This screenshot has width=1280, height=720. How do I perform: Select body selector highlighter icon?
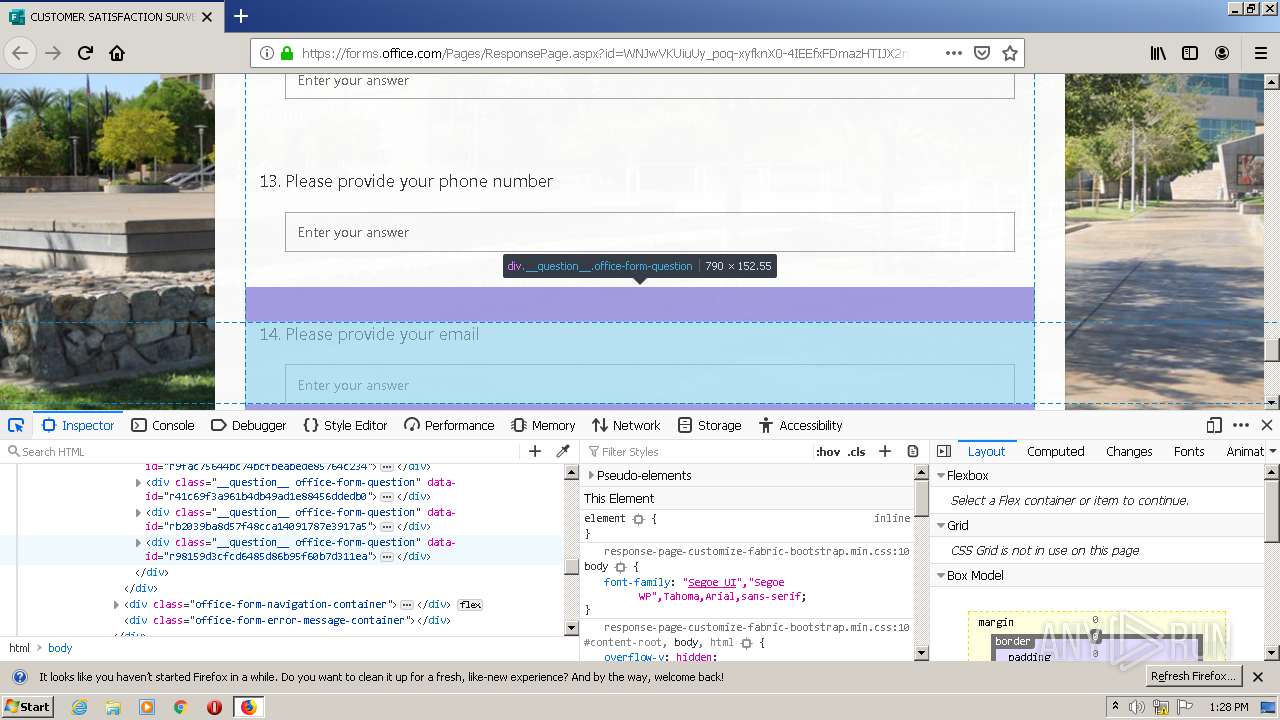pos(620,566)
